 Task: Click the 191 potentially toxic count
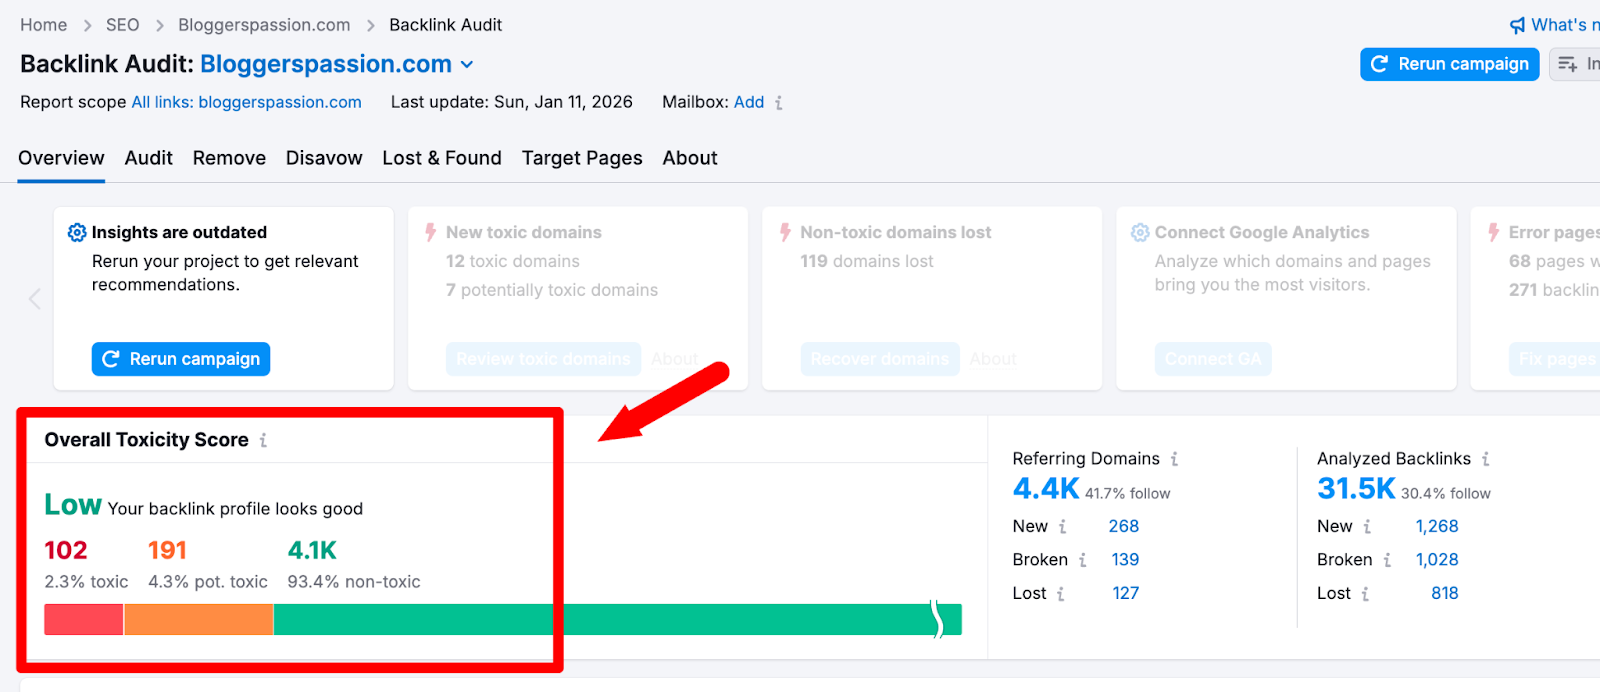point(168,551)
